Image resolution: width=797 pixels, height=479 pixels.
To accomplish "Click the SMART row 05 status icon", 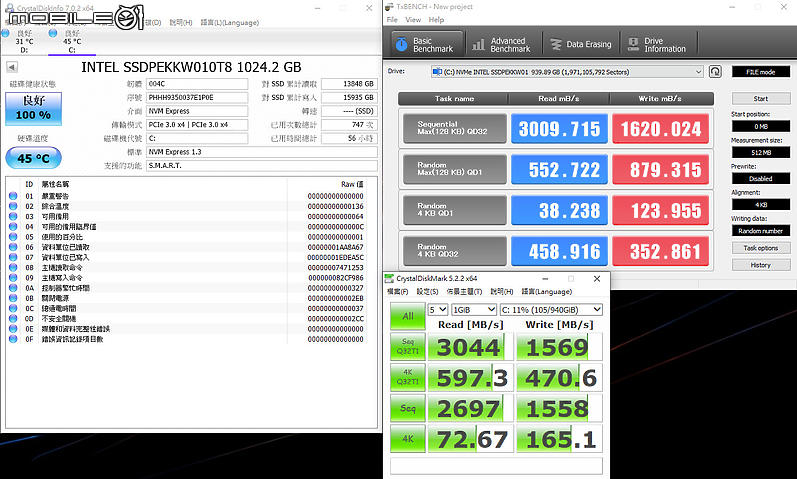I will tap(13, 236).
